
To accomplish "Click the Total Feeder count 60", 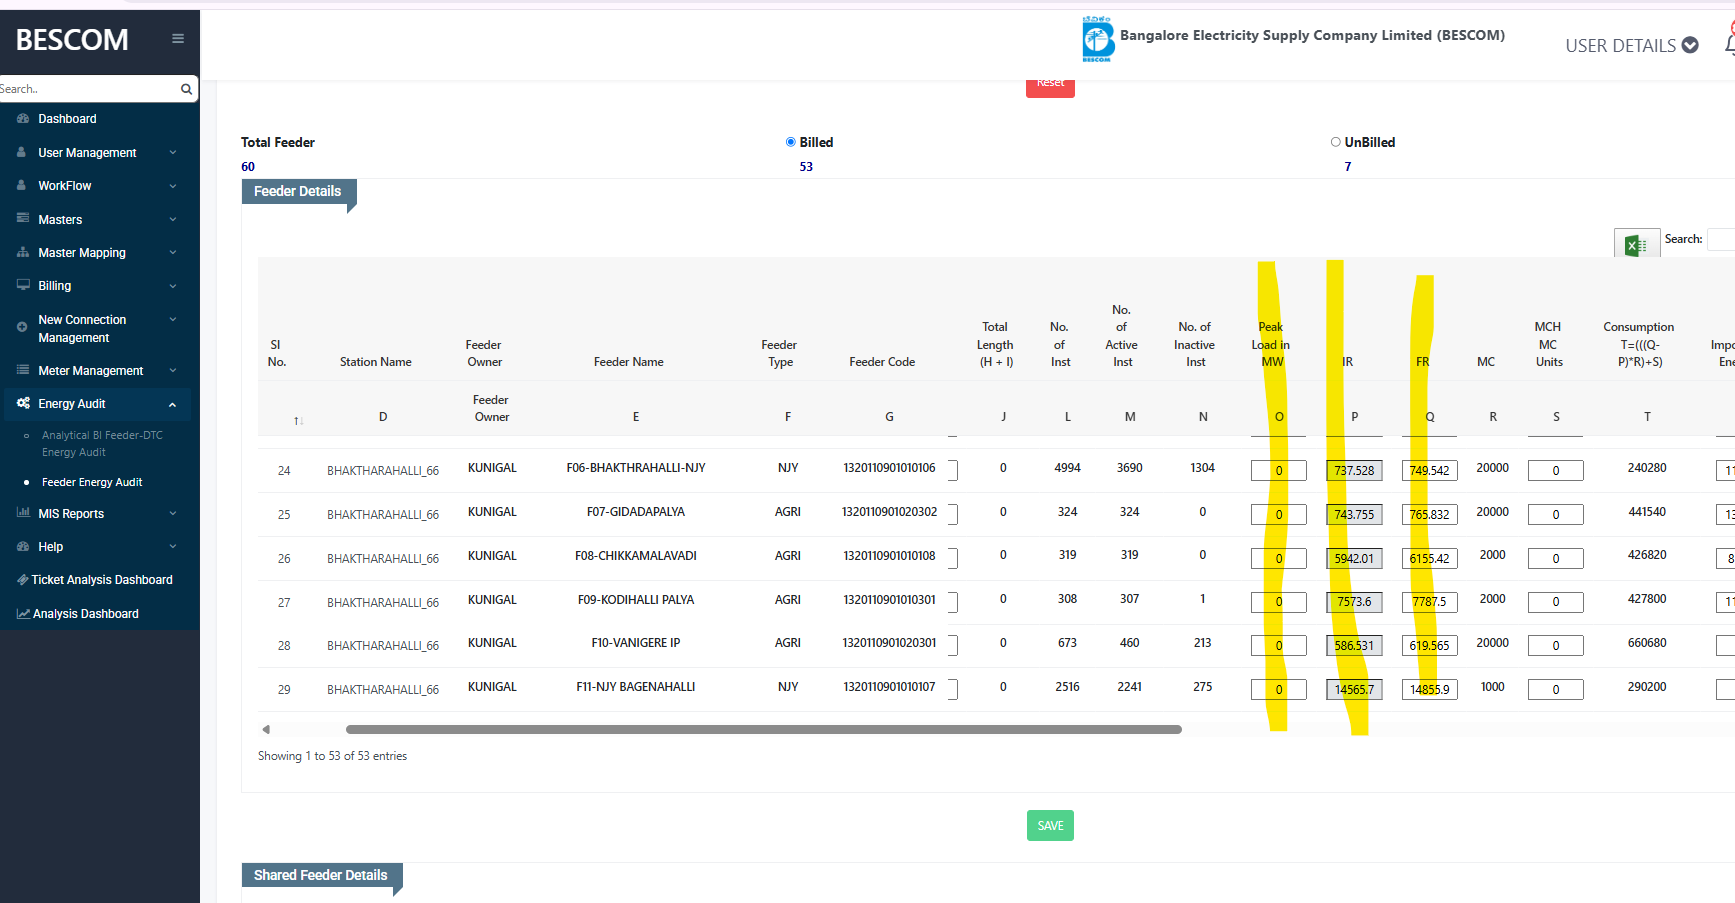I will click(248, 166).
